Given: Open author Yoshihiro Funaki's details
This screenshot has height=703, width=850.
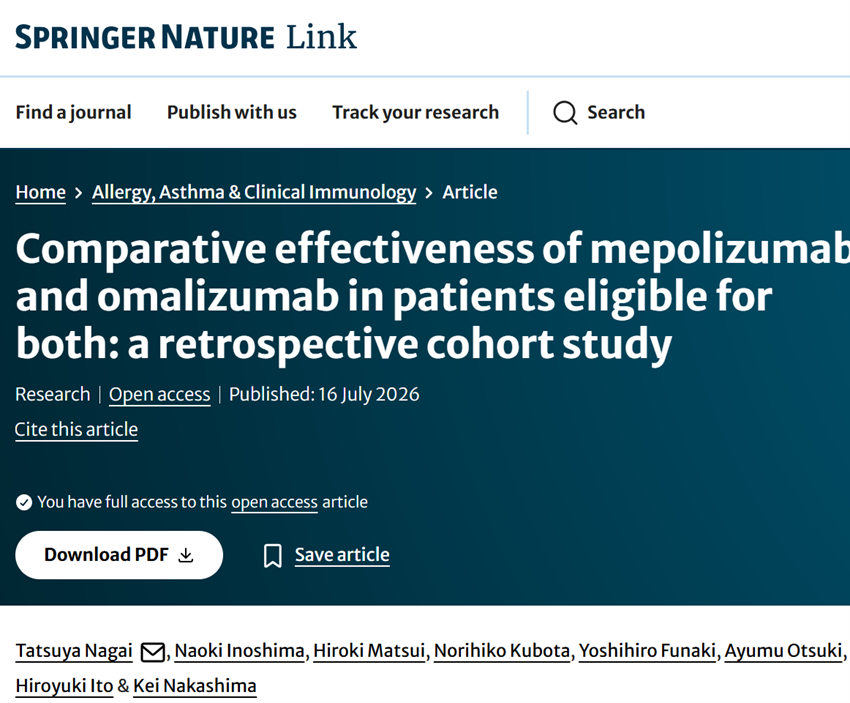Looking at the screenshot, I should click(x=647, y=651).
